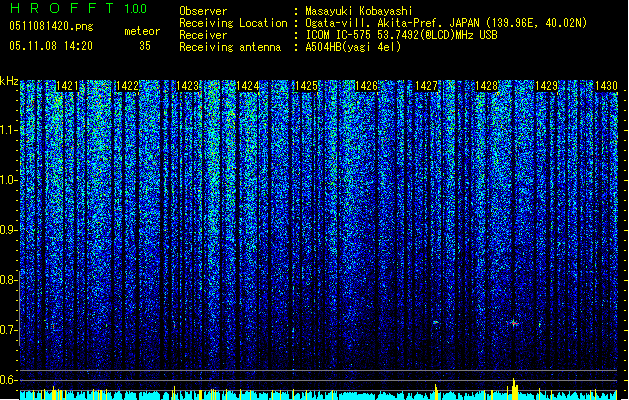The width and height of the screenshot is (629, 400).
Task: Click the 1427 time marker
Action: (426, 86)
